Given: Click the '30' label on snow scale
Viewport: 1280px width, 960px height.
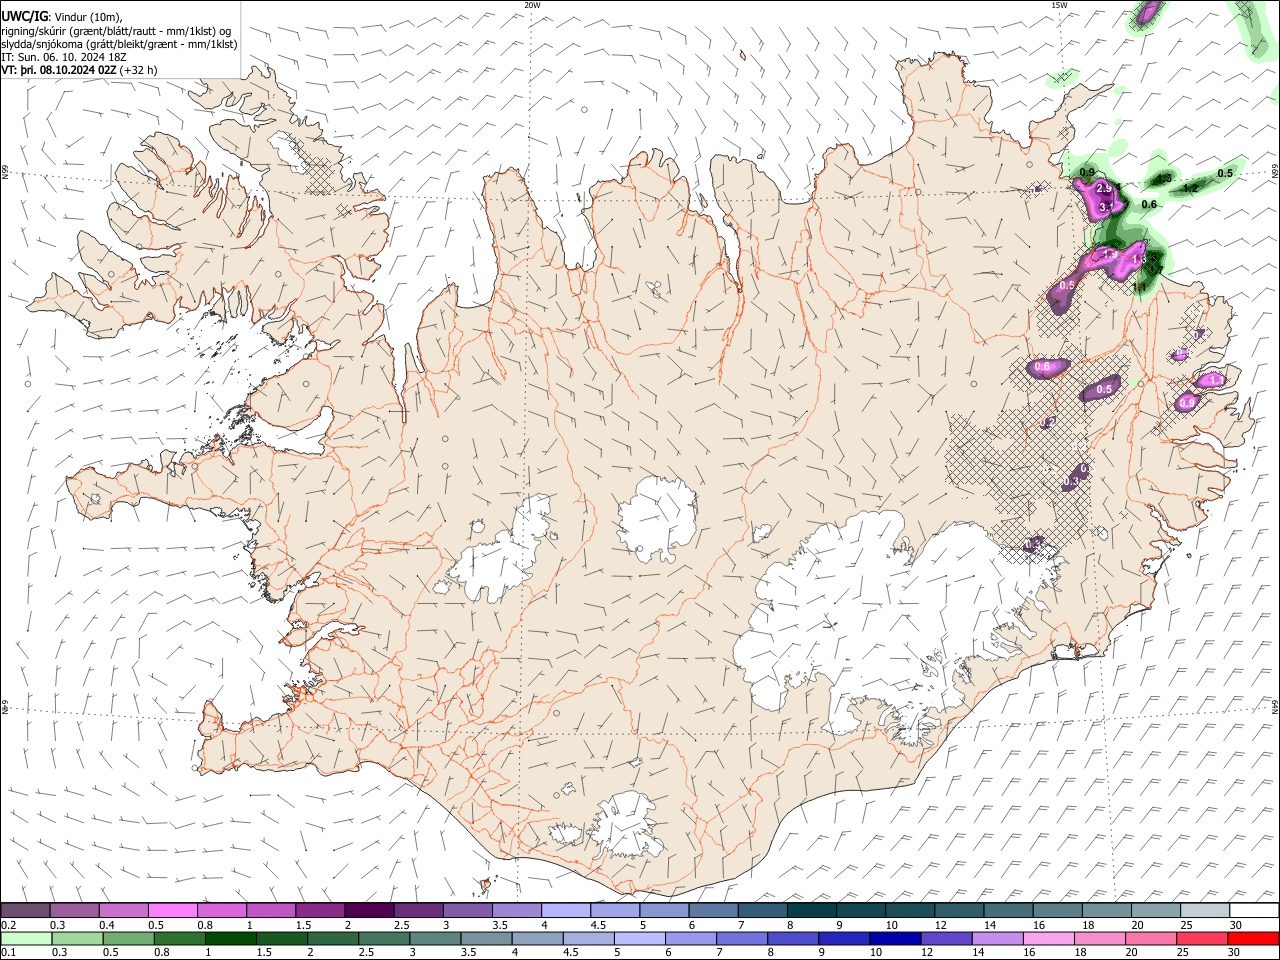Looking at the screenshot, I should click(x=1236, y=925).
